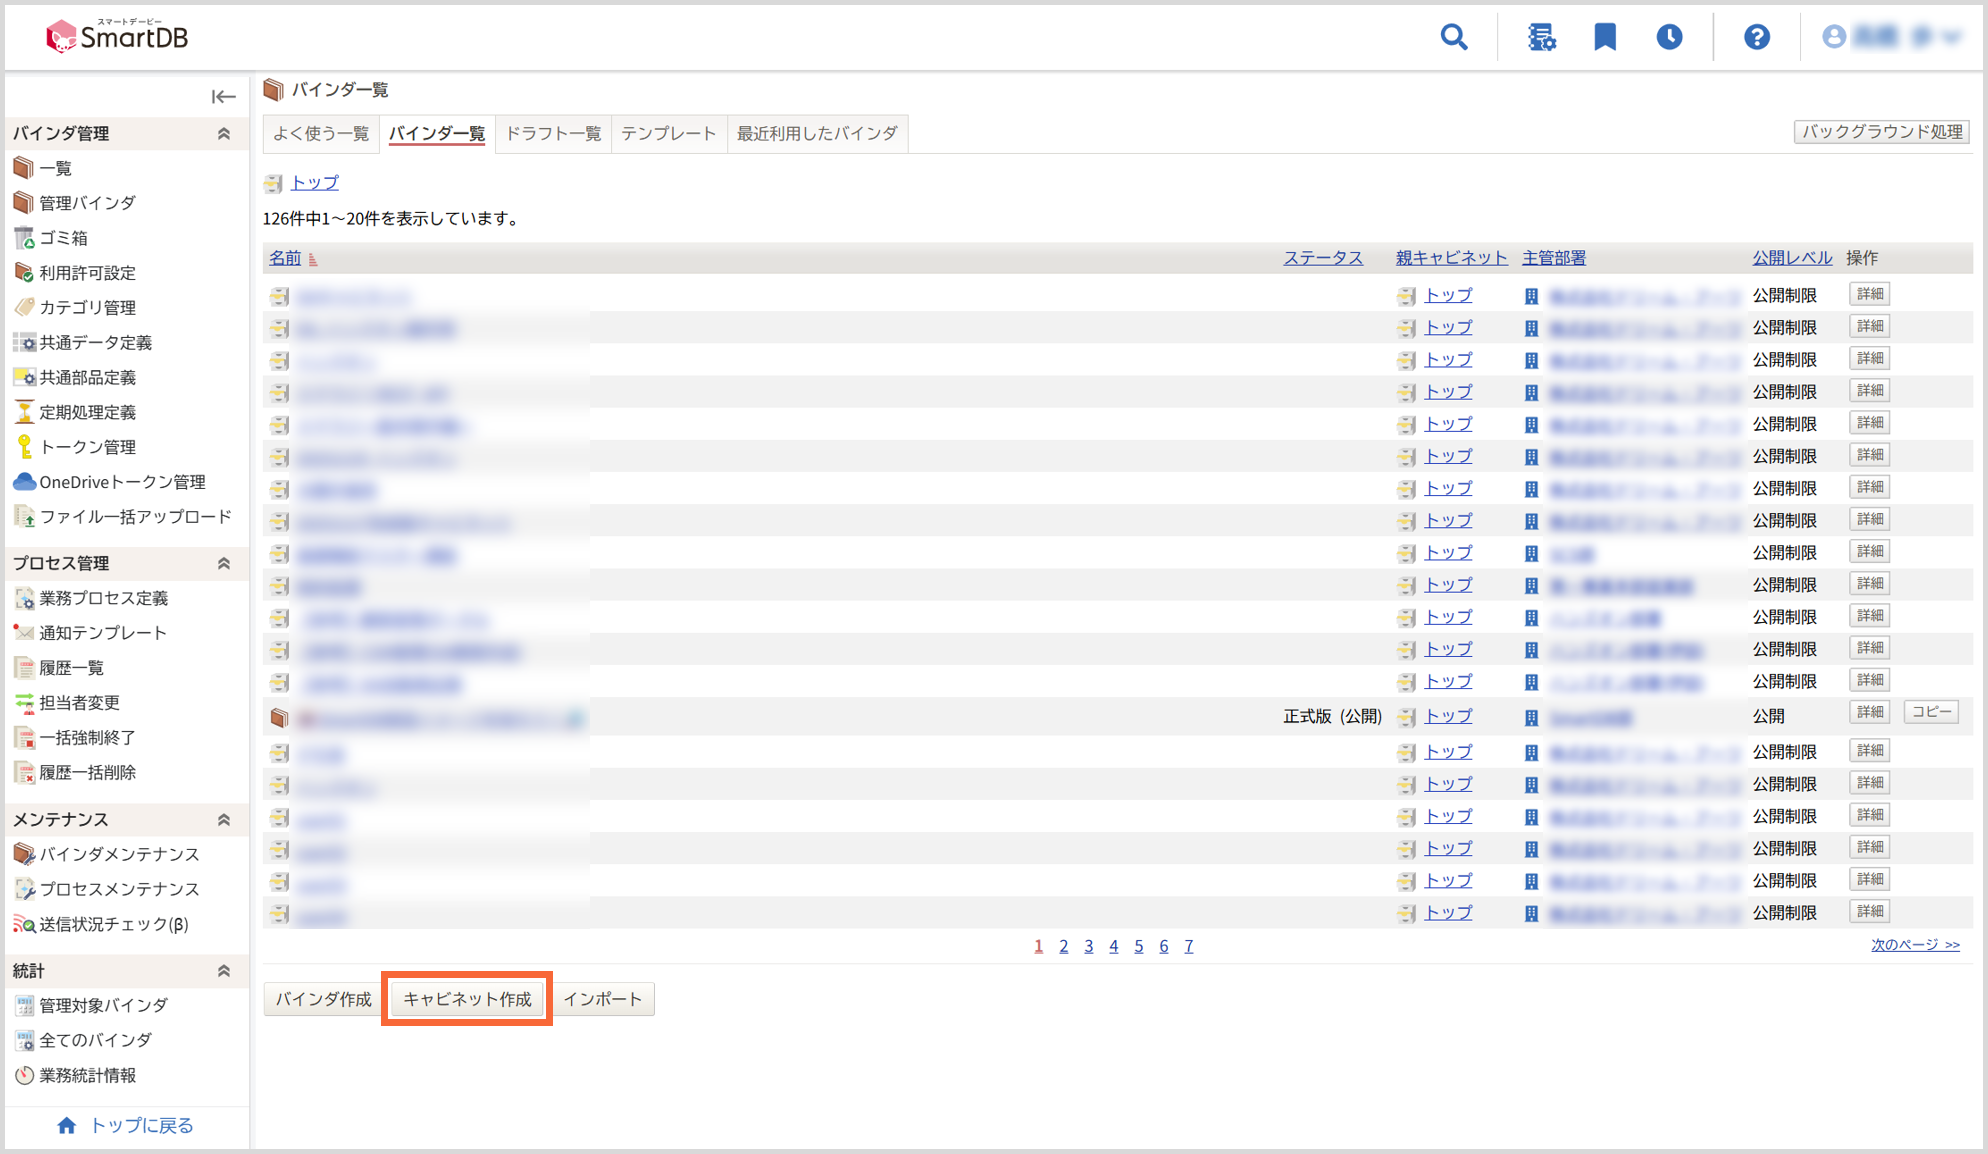Viewport: 1988px width, 1154px height.
Task: Click the プロセスメンテナンス icon
Action: [24, 889]
